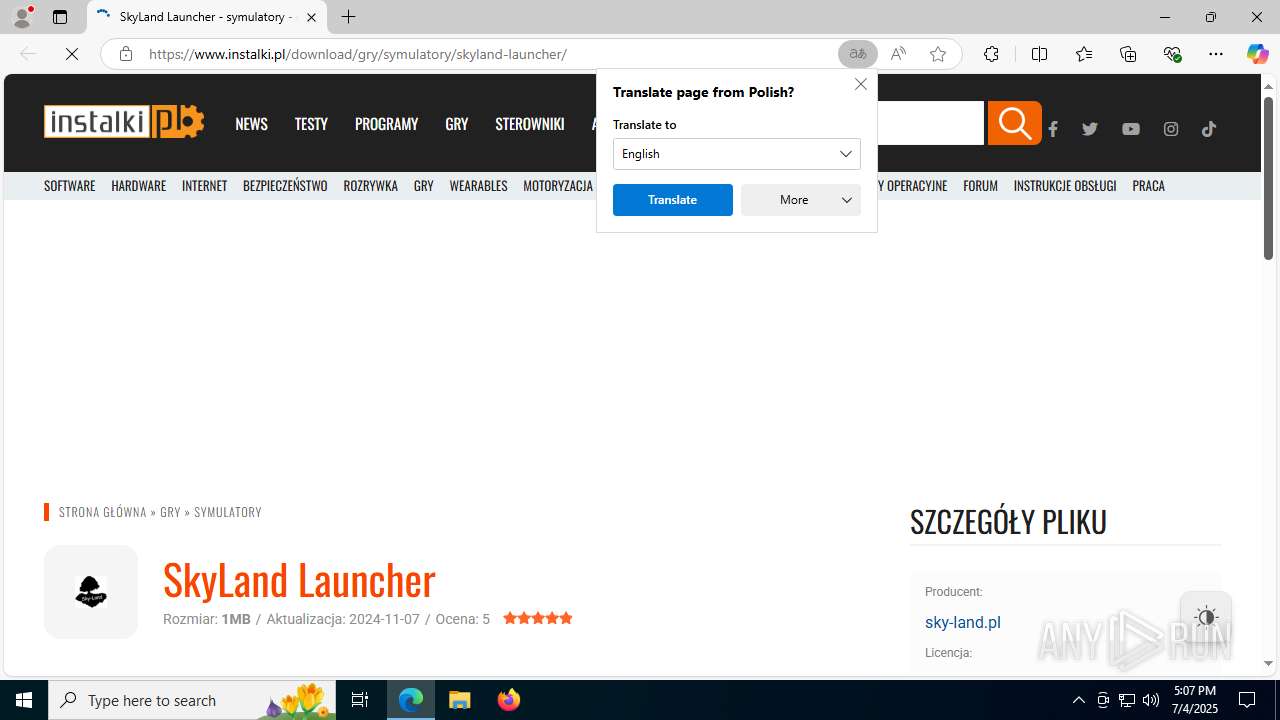Show hidden system tray icons

[1078, 700]
